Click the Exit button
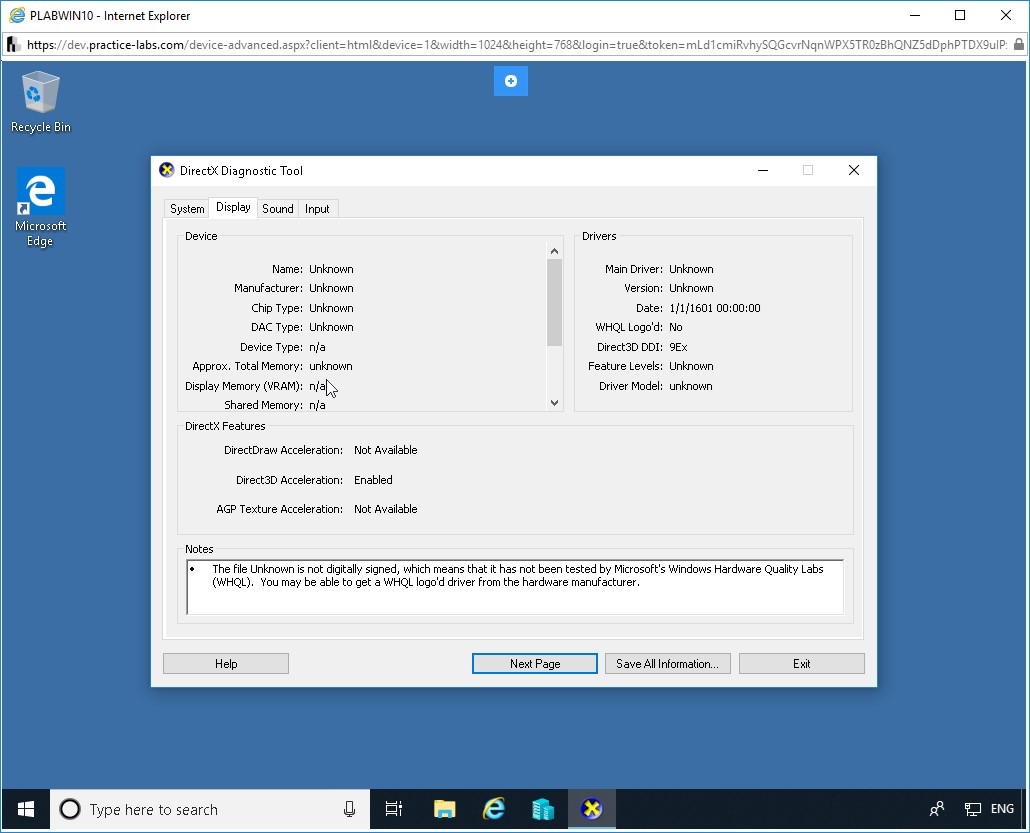1030x833 pixels. (801, 664)
